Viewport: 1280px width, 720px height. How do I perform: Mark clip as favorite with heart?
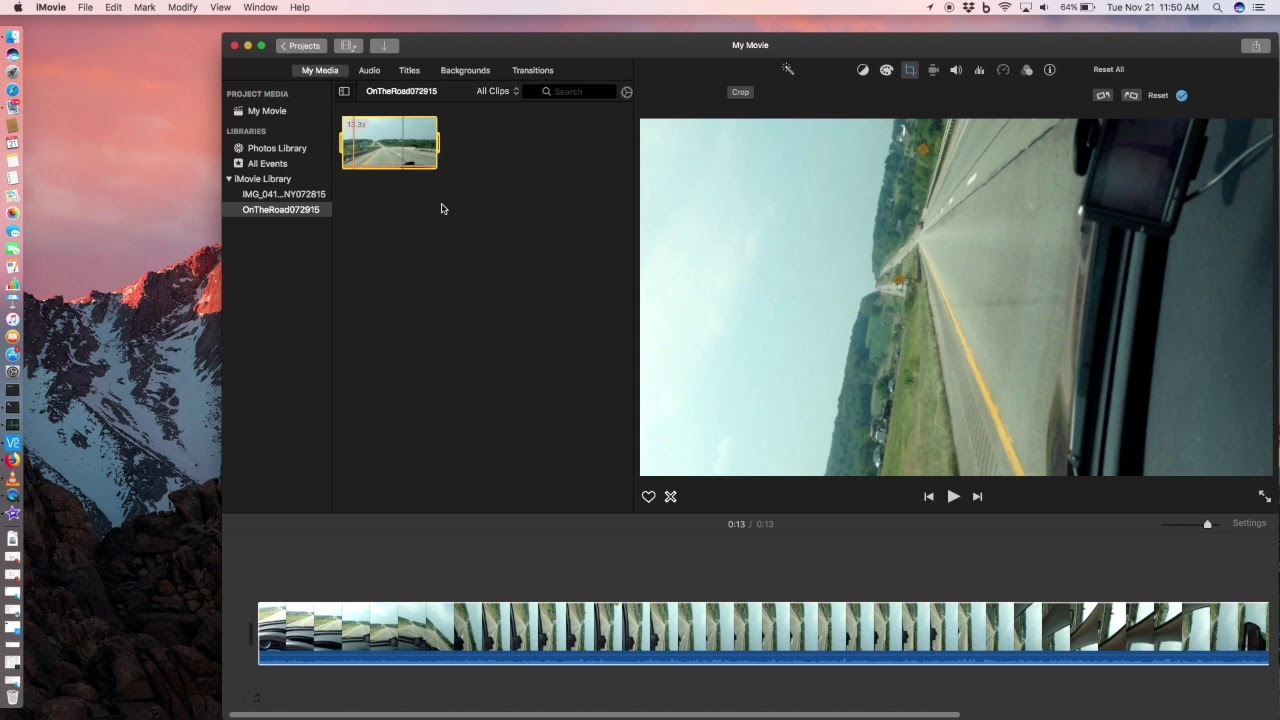[648, 497]
